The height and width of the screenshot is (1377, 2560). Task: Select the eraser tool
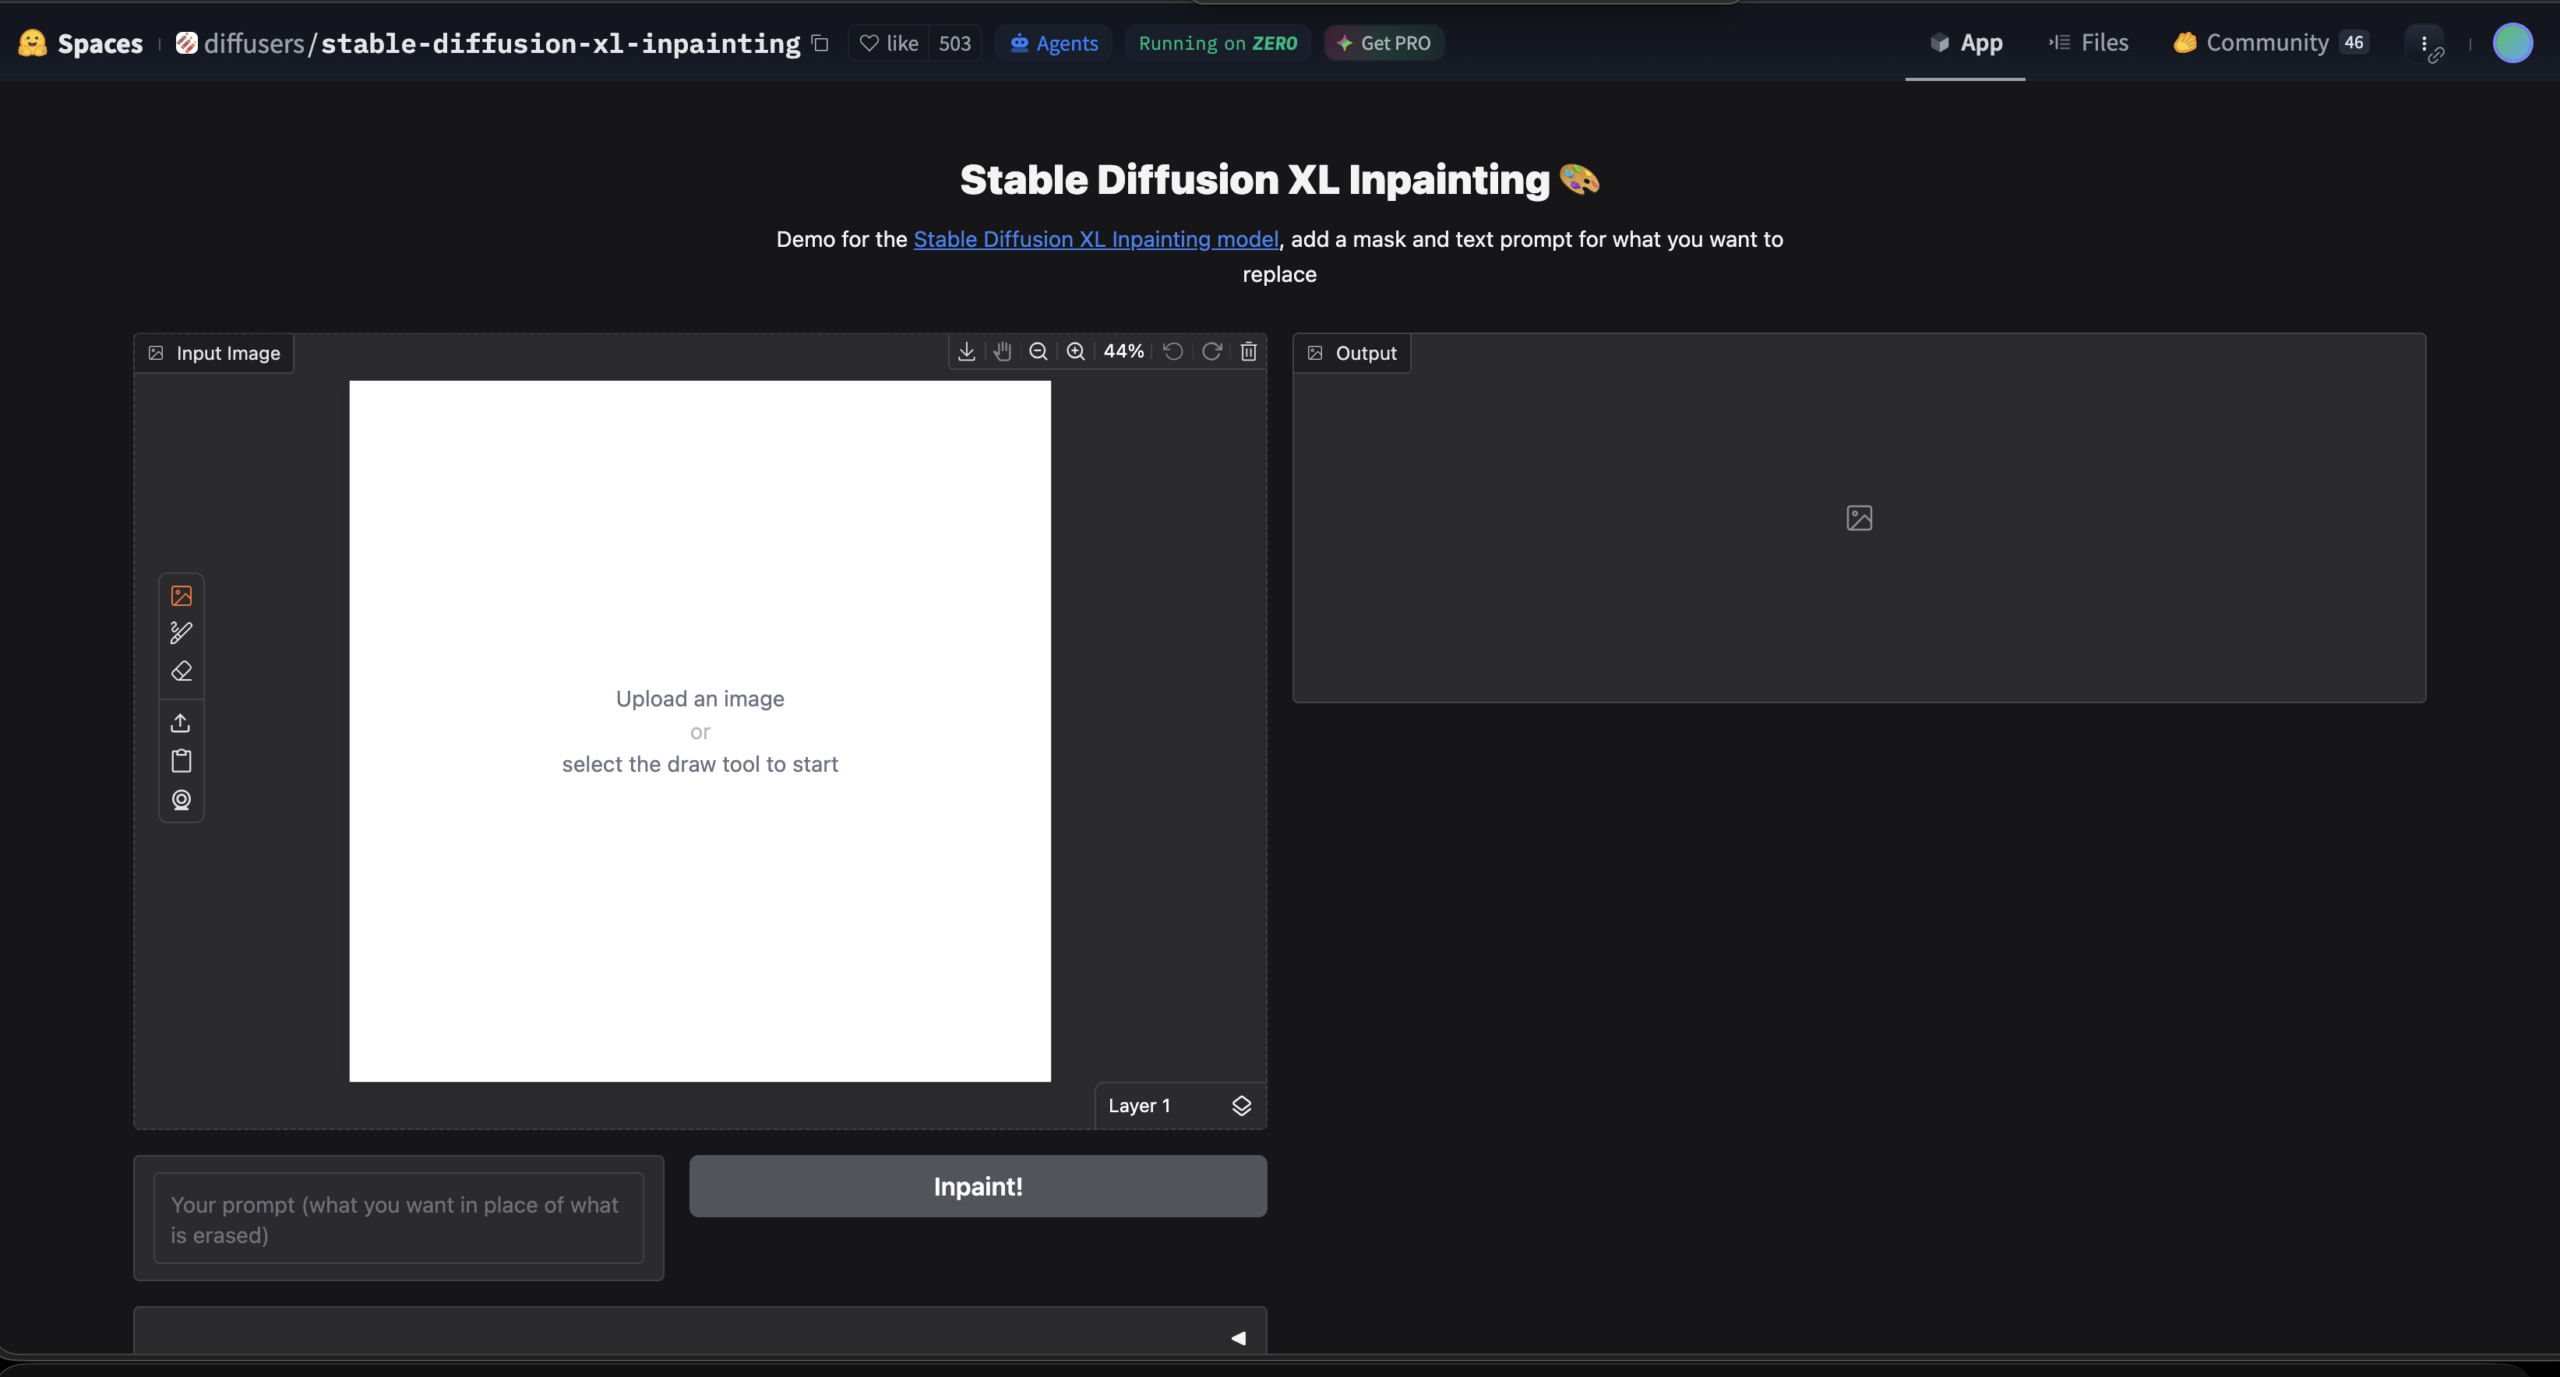[181, 671]
